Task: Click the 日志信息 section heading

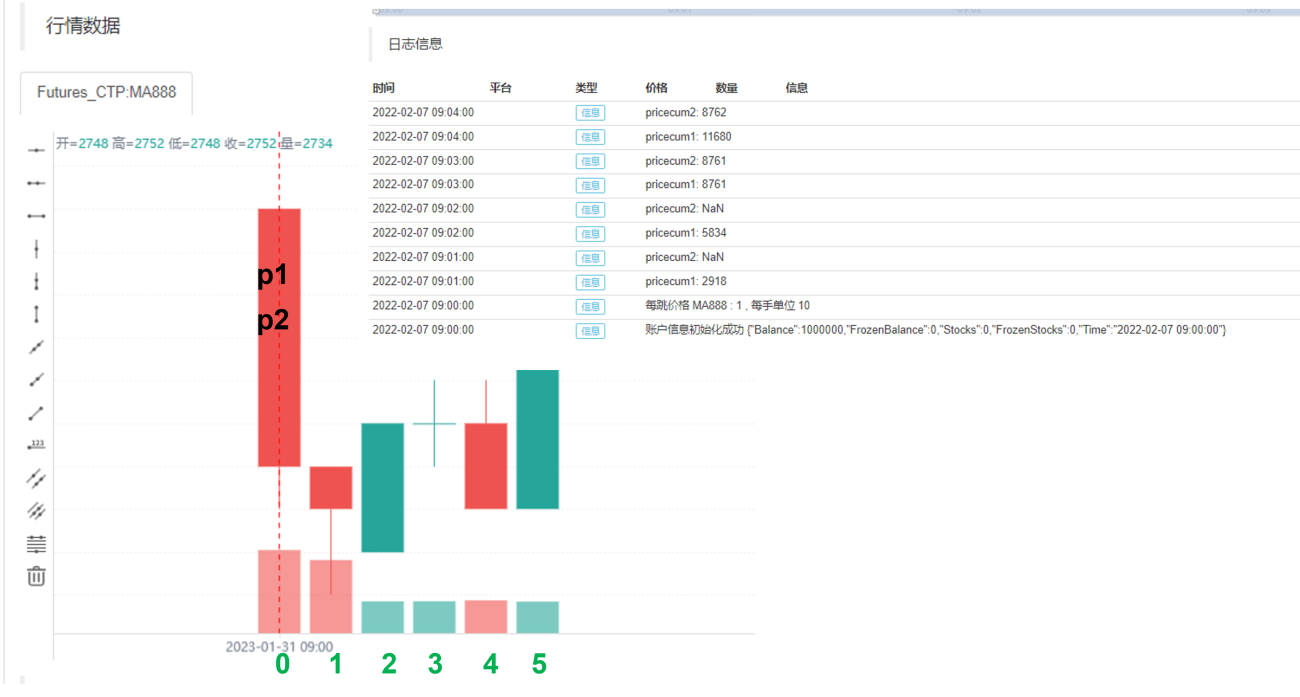Action: [x=415, y=44]
